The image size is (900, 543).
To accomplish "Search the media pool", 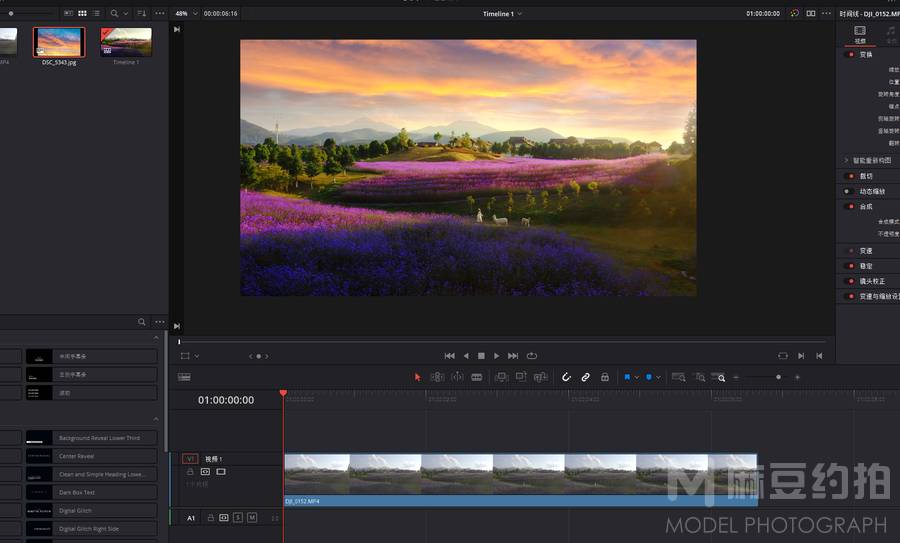I will pyautogui.click(x=114, y=13).
